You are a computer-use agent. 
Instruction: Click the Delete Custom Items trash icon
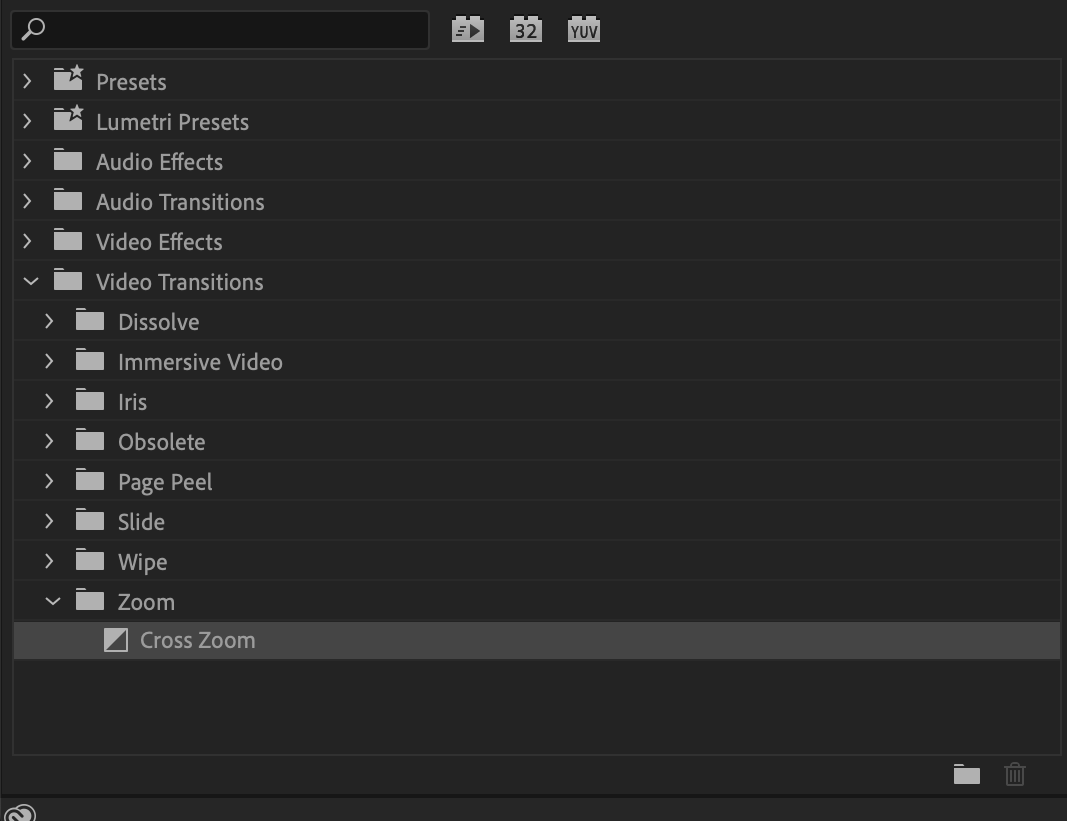(1015, 774)
